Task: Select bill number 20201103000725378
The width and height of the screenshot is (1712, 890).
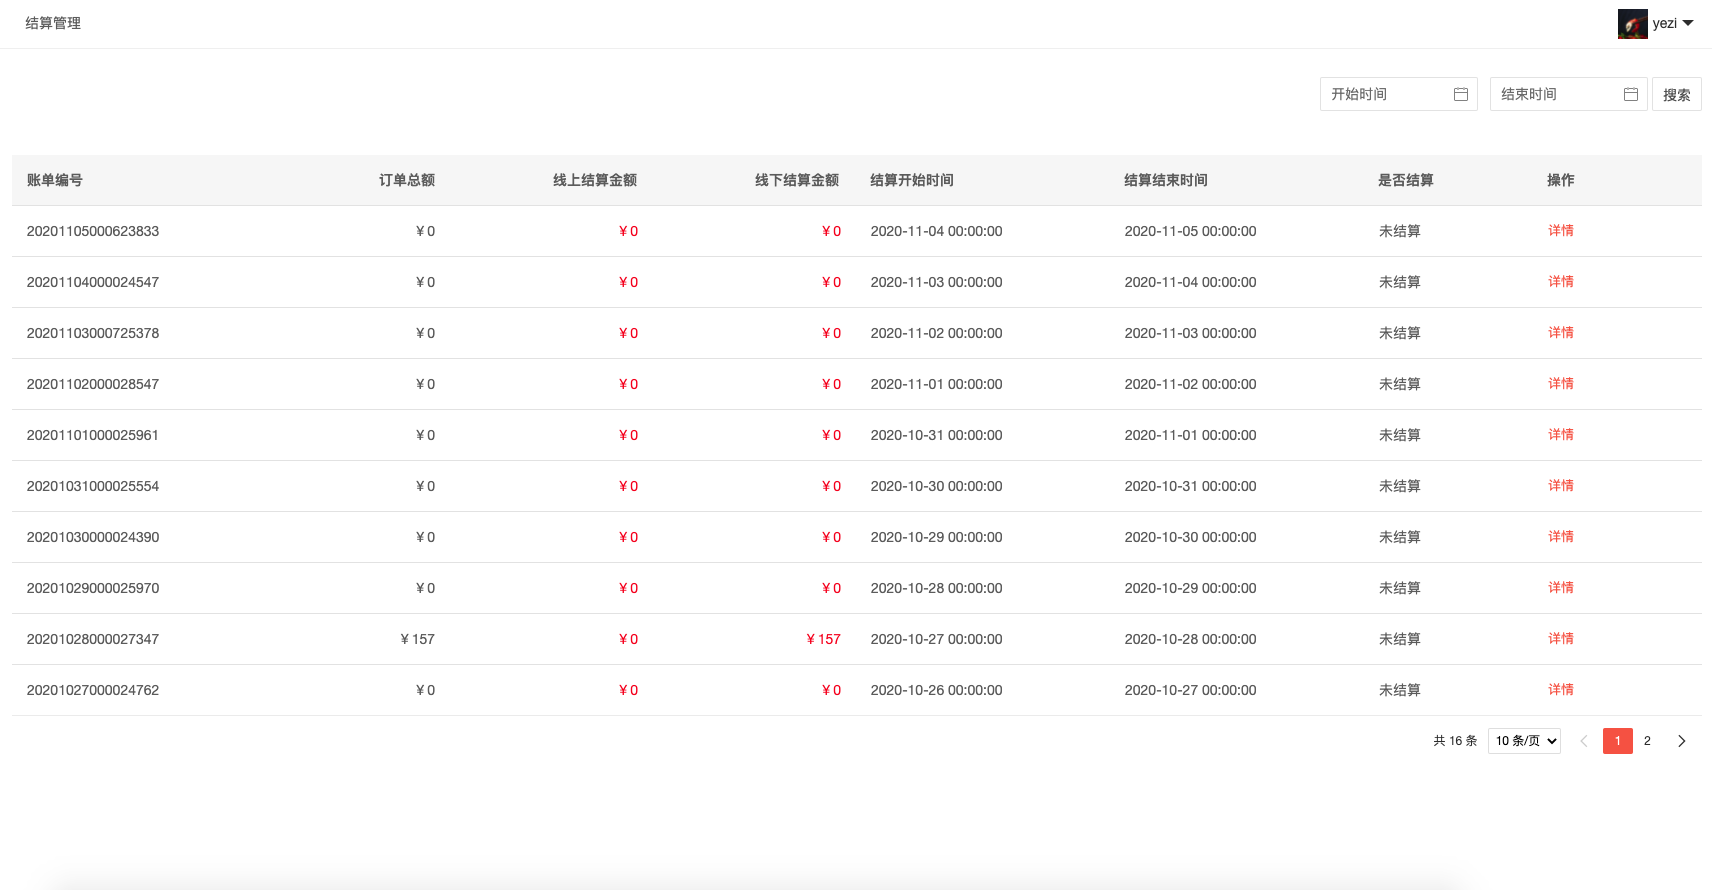Action: pos(93,333)
